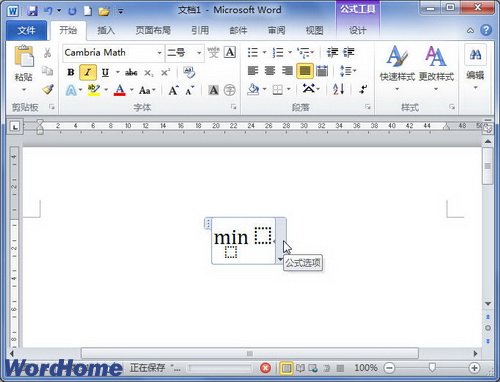Click the 编辑 button
500x382 pixels.
475,68
